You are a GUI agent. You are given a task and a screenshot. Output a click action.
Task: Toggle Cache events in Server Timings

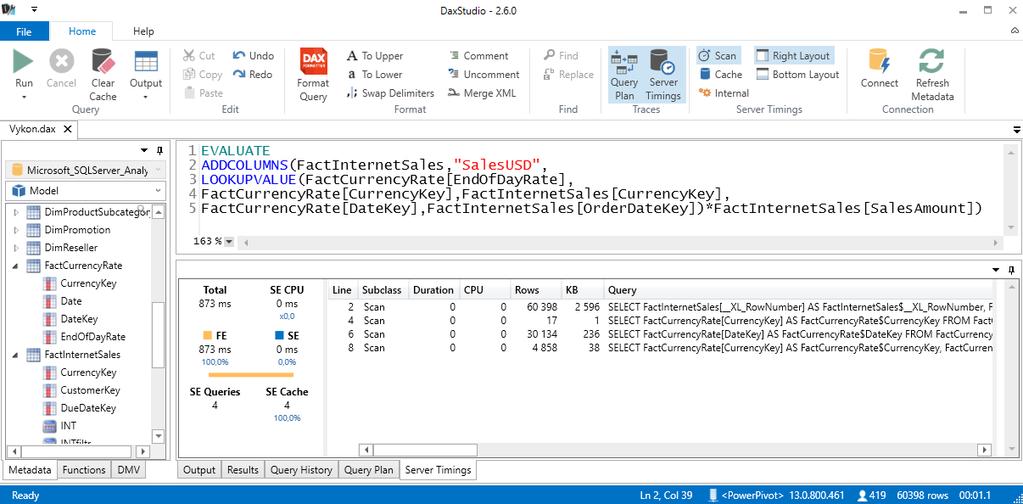click(720, 74)
